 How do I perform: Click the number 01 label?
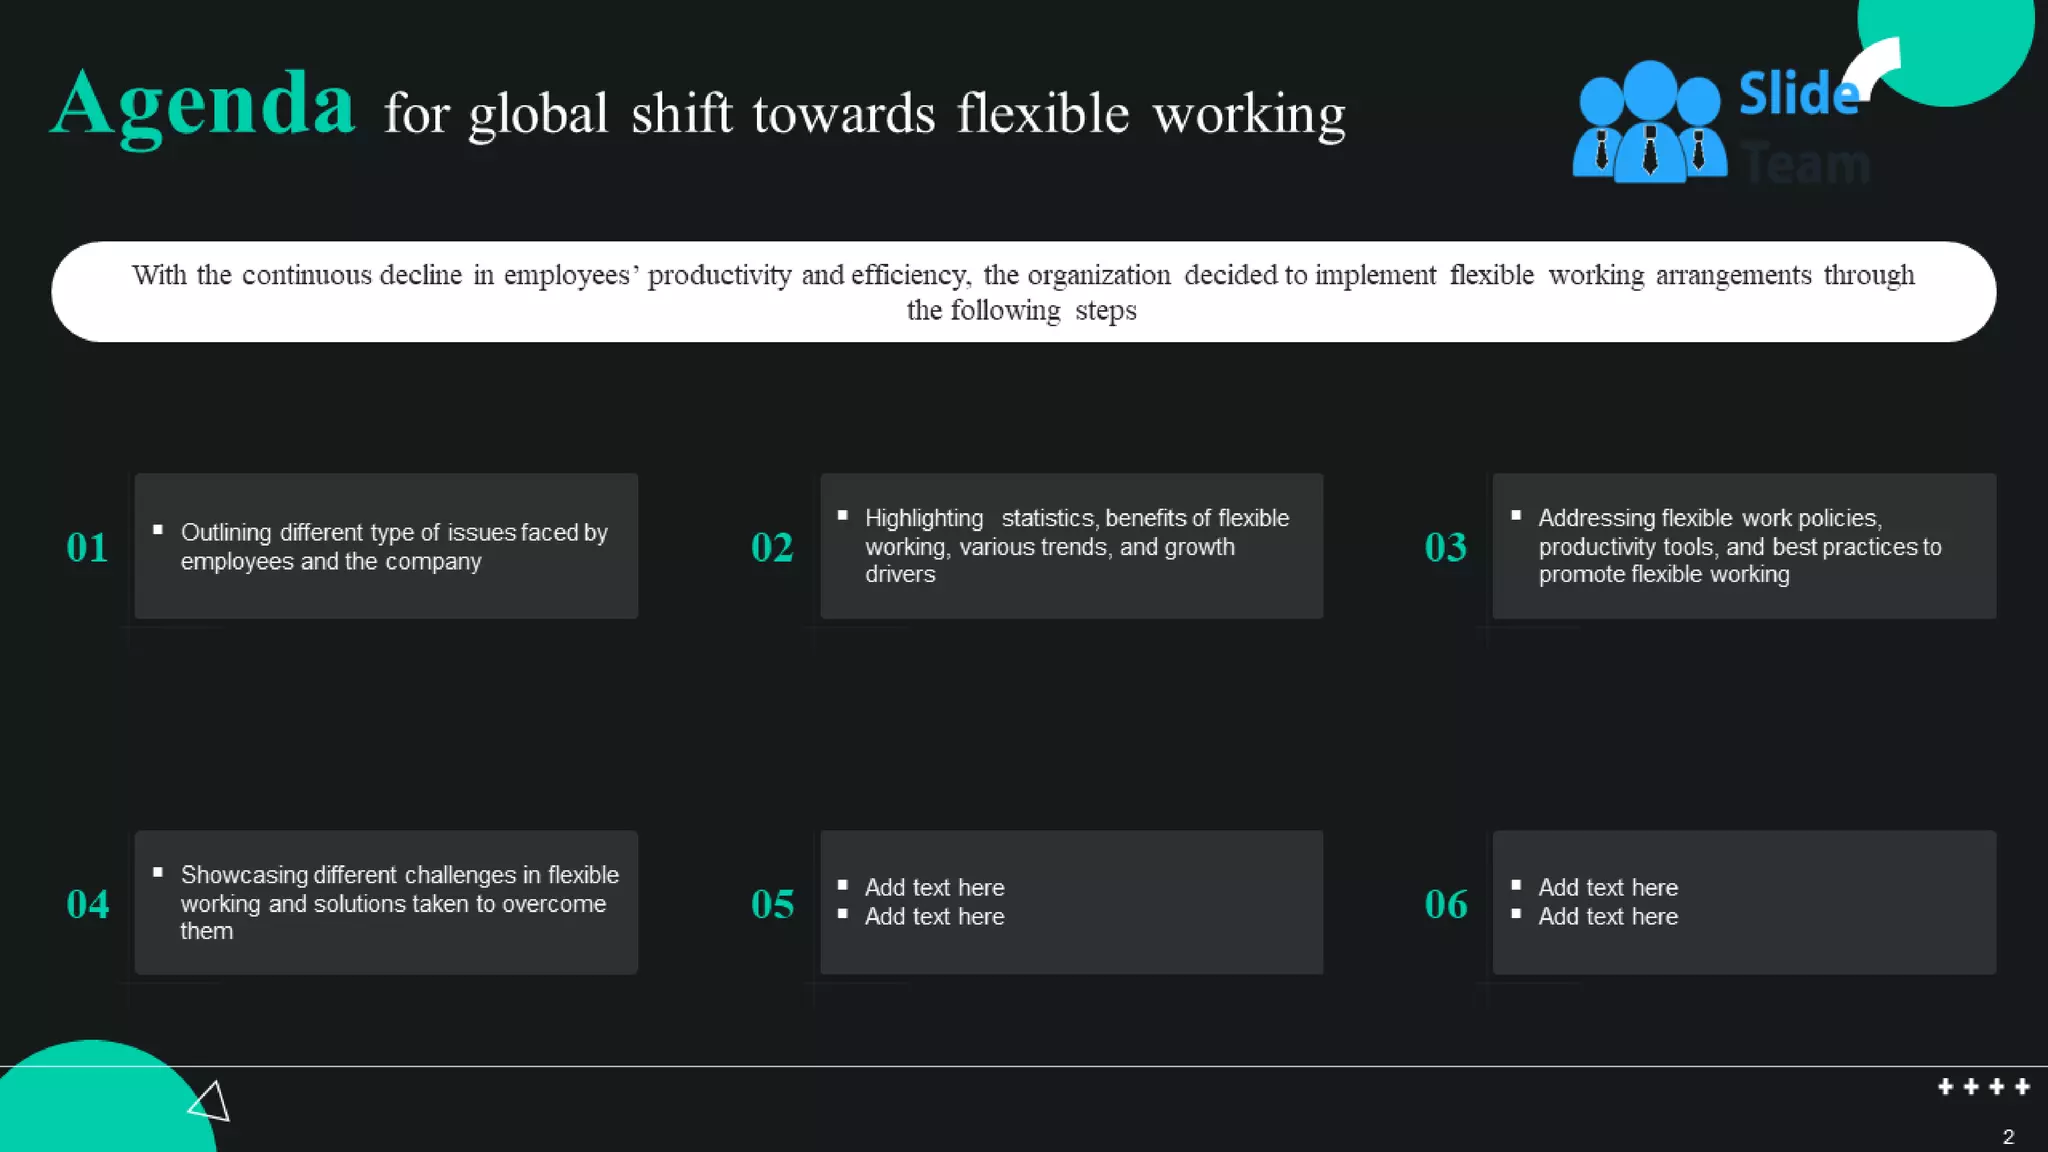tap(87, 547)
